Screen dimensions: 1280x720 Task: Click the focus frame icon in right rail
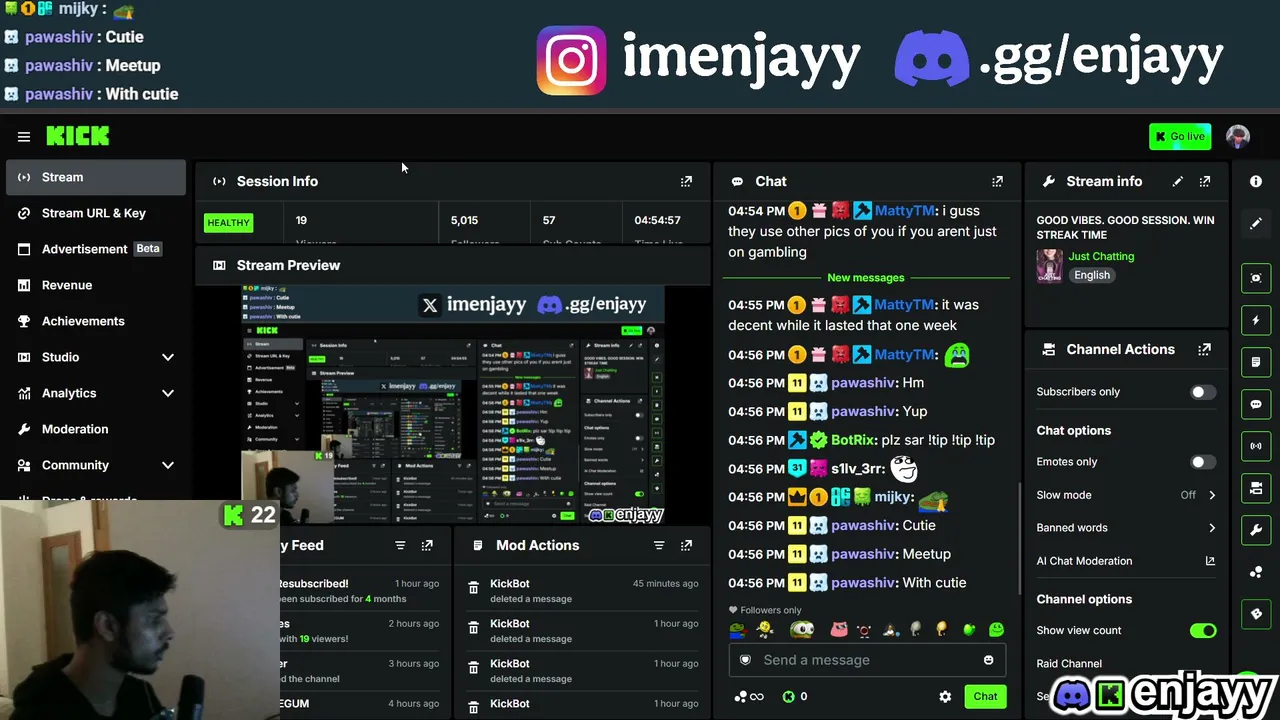pyautogui.click(x=1256, y=278)
